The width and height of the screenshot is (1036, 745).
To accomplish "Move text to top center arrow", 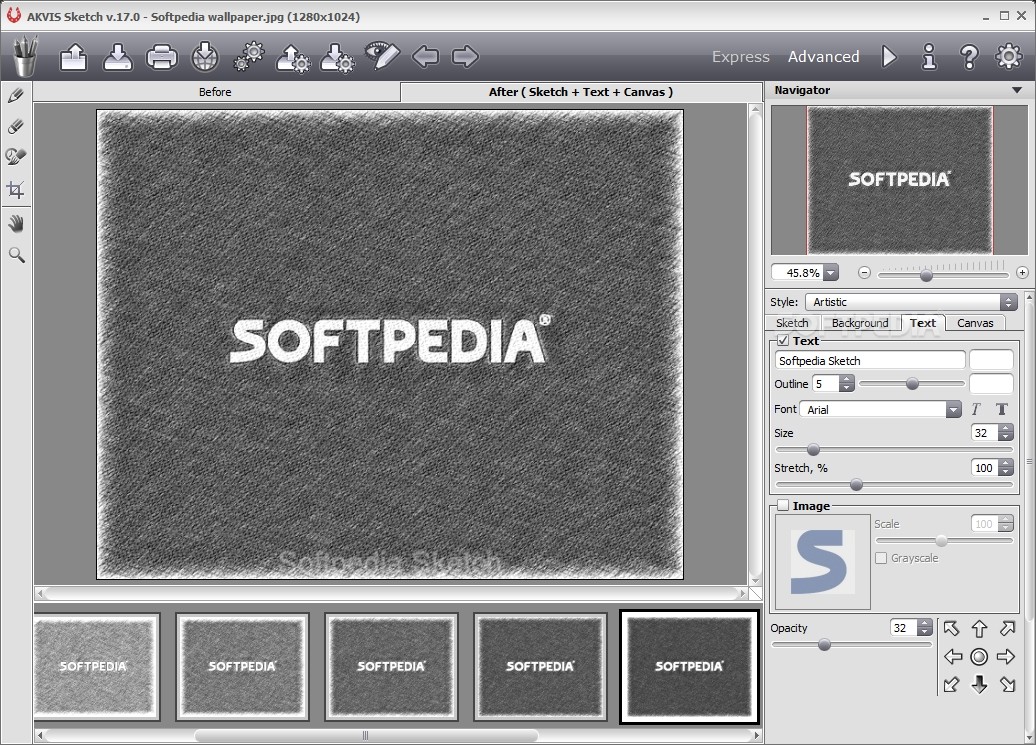I will pyautogui.click(x=979, y=629).
